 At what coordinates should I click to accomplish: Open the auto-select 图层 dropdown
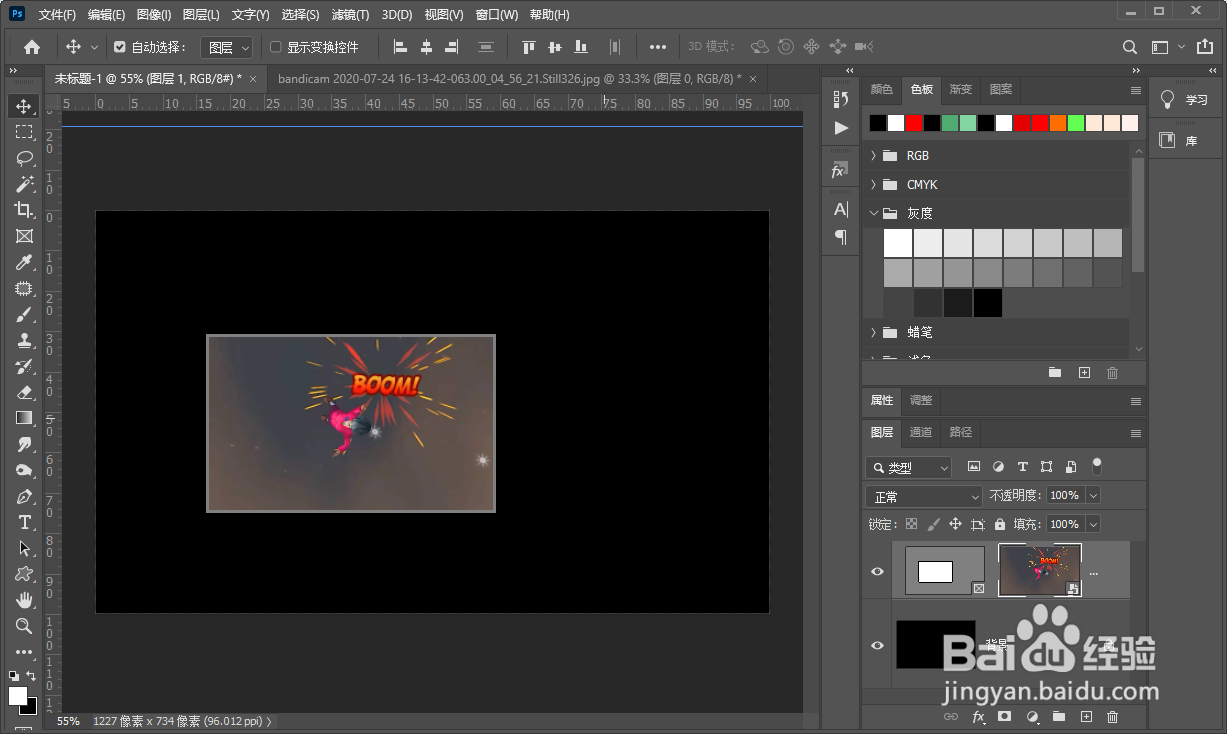227,47
